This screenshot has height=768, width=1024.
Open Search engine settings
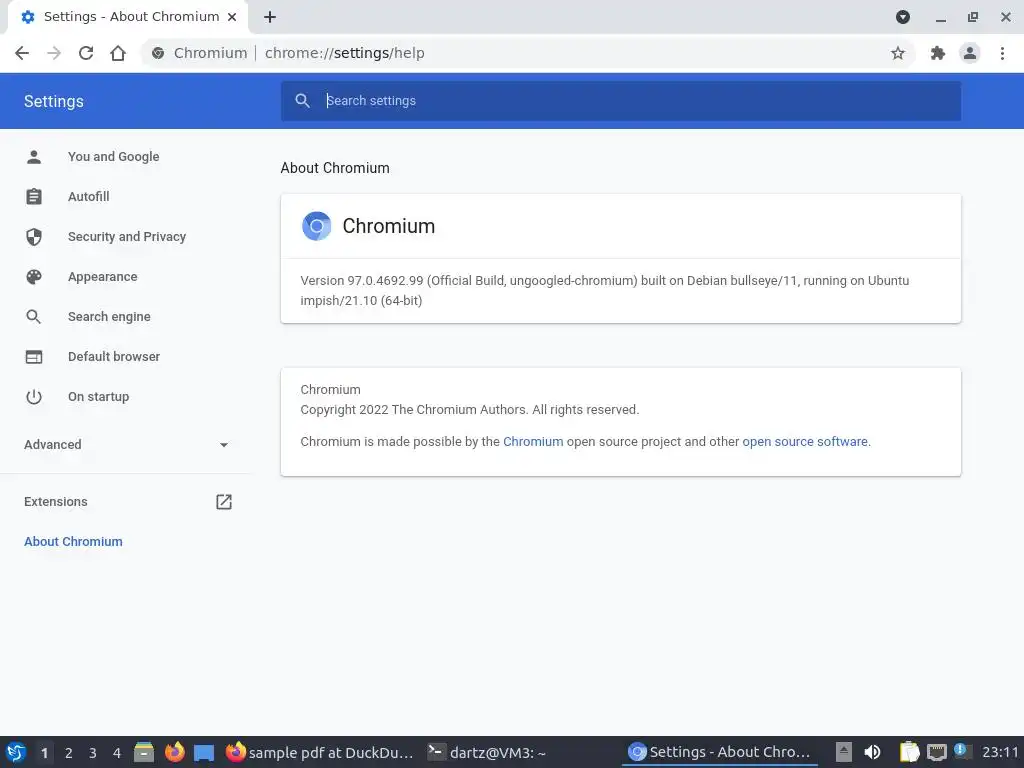click(109, 317)
